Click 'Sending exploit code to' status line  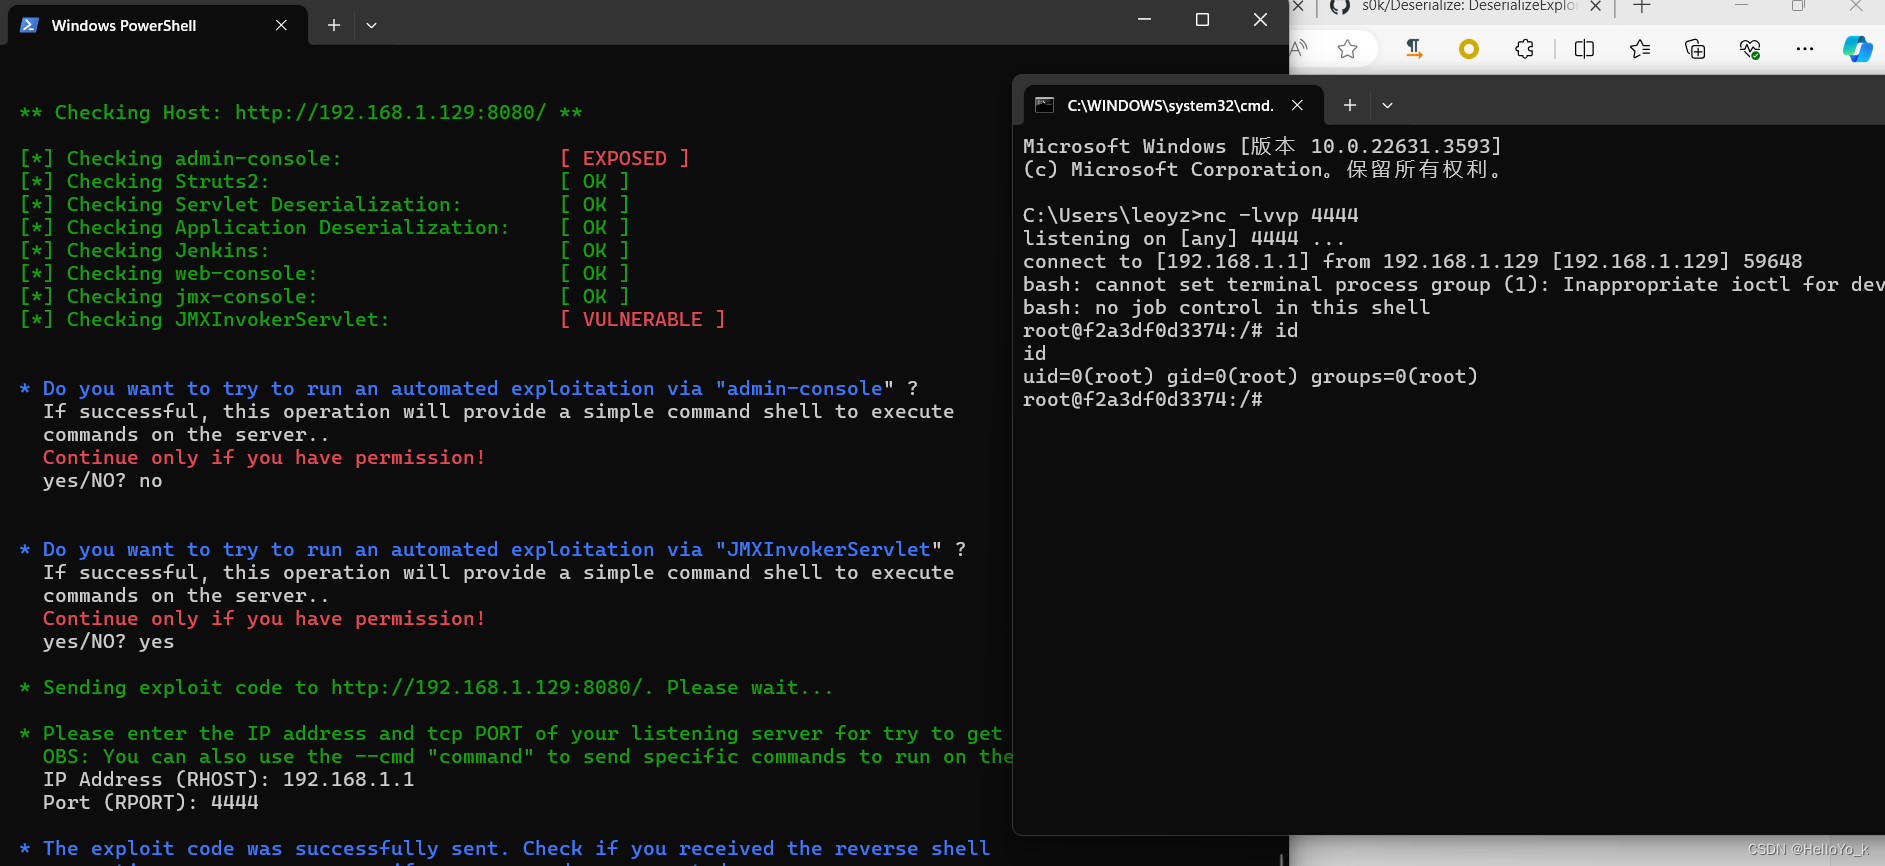tap(427, 687)
